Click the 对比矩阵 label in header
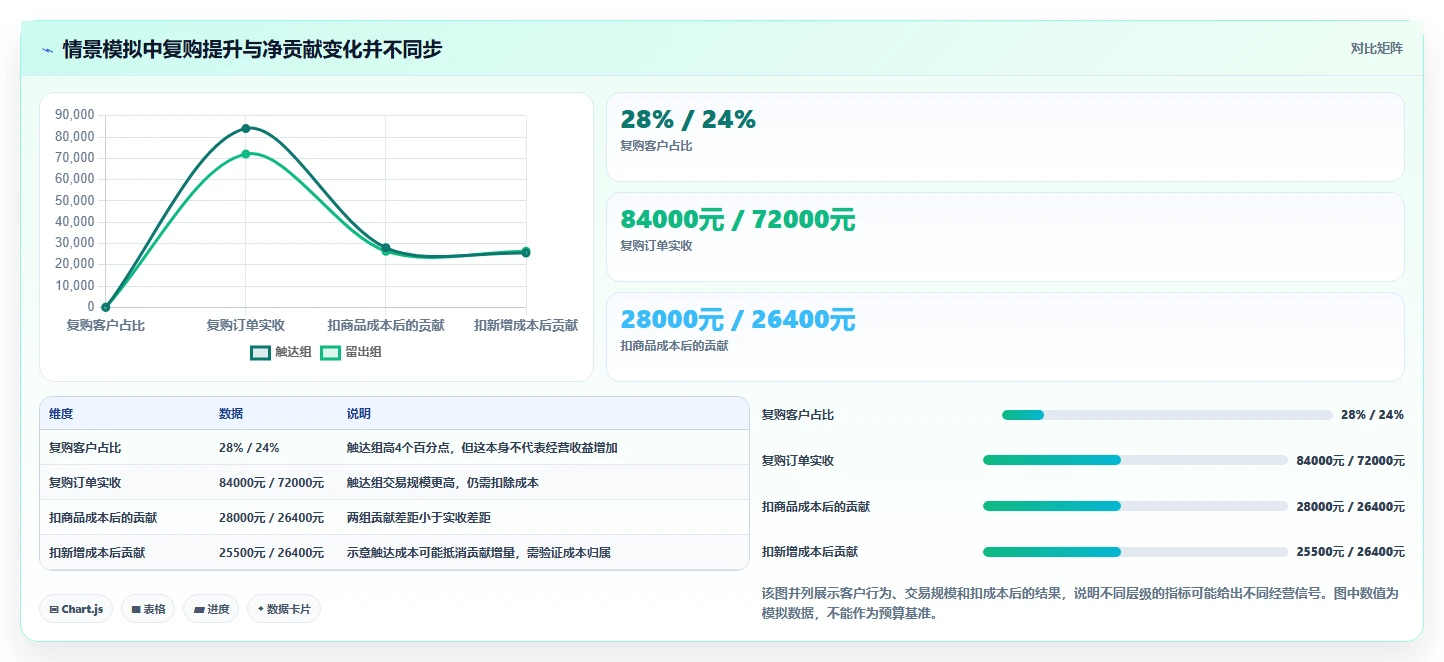The image size is (1444, 662). [1376, 48]
